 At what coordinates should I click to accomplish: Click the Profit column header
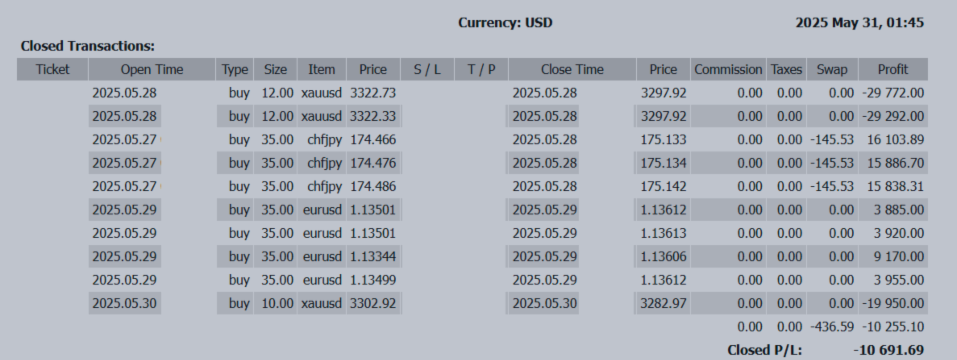pos(893,70)
